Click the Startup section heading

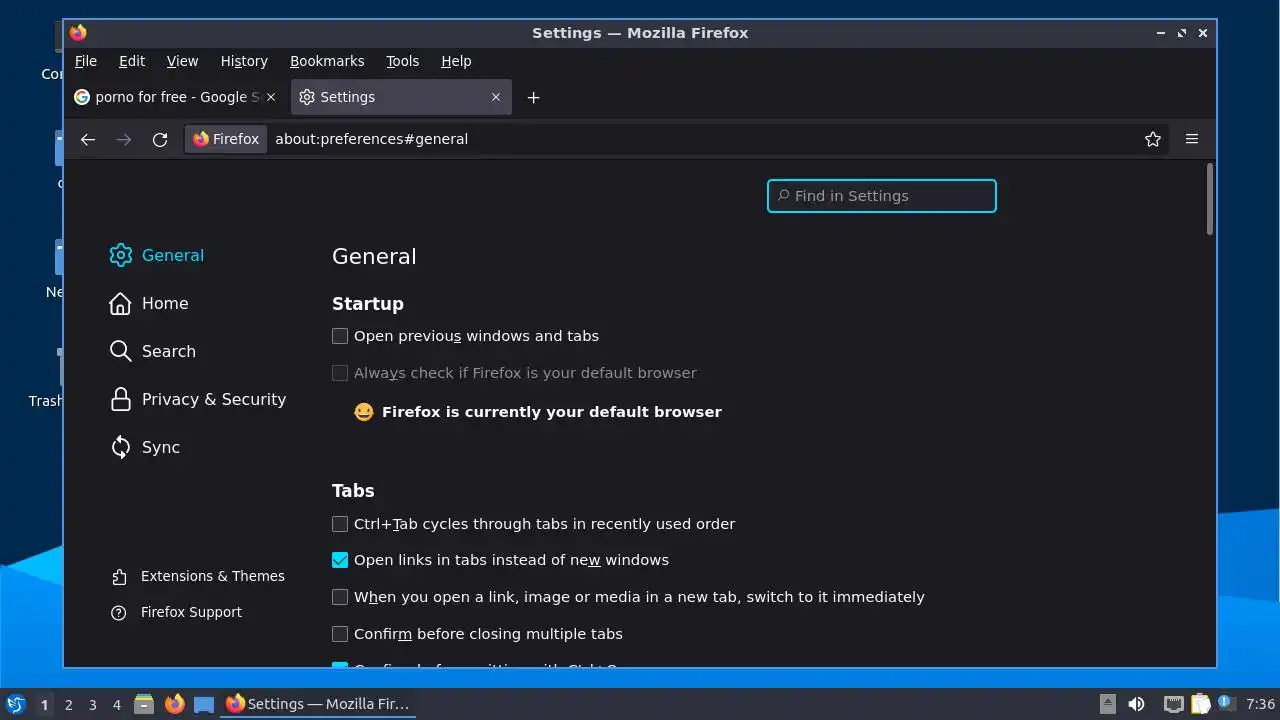pos(368,304)
